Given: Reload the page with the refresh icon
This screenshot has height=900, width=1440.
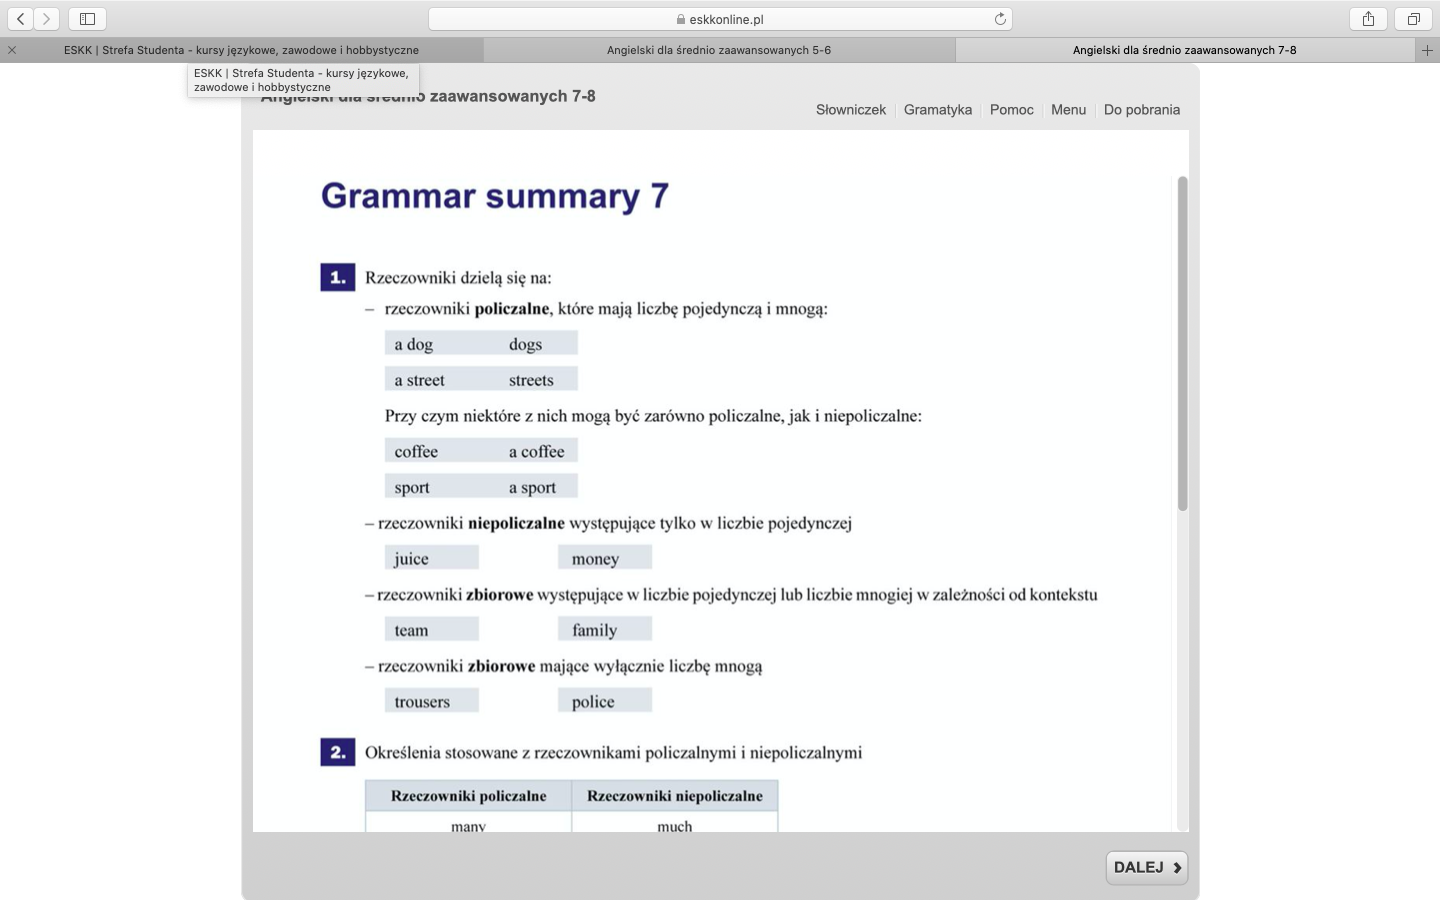Looking at the screenshot, I should click(x=999, y=19).
